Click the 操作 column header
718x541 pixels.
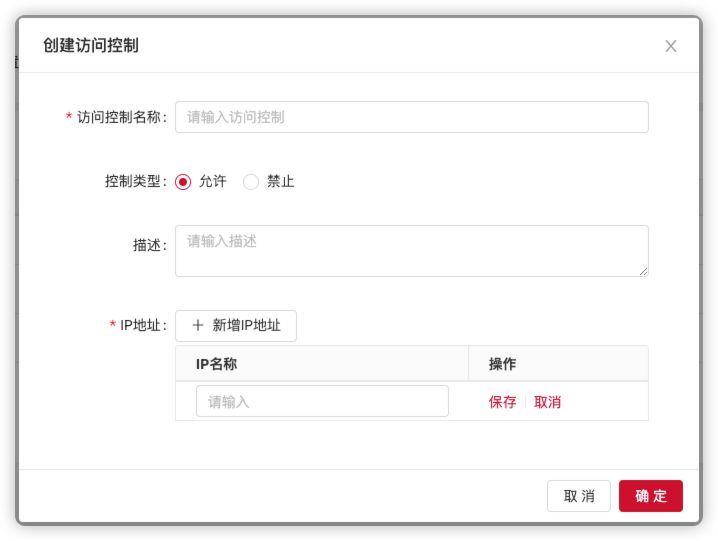(x=502, y=364)
